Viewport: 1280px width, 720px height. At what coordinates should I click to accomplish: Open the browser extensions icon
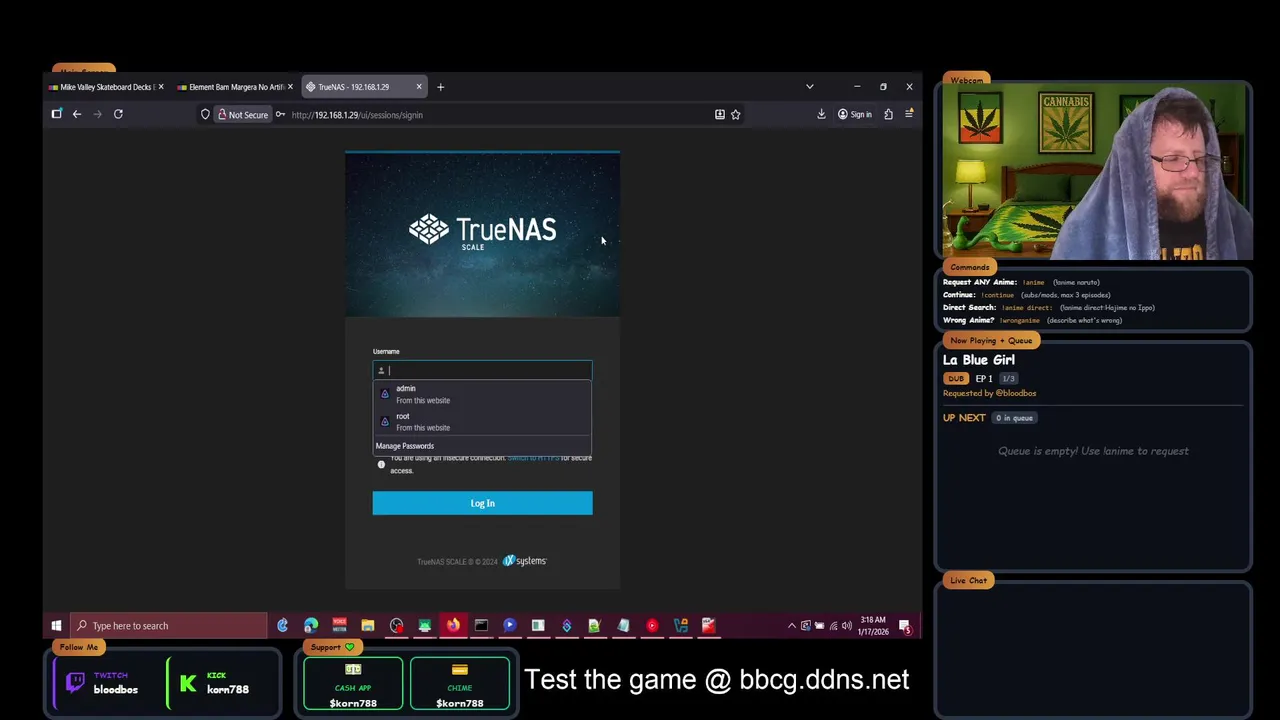pos(888,114)
